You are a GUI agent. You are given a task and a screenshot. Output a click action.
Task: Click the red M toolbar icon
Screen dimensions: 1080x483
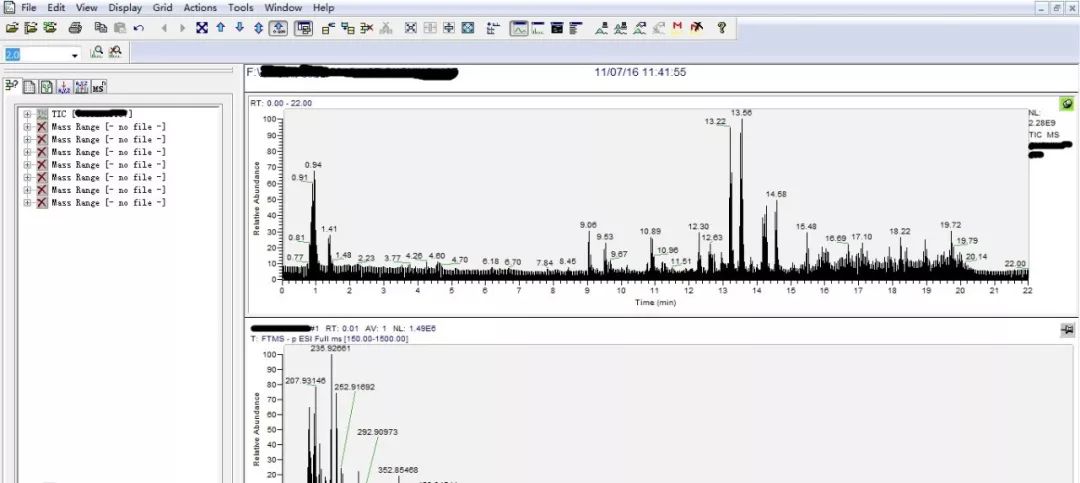tap(677, 28)
